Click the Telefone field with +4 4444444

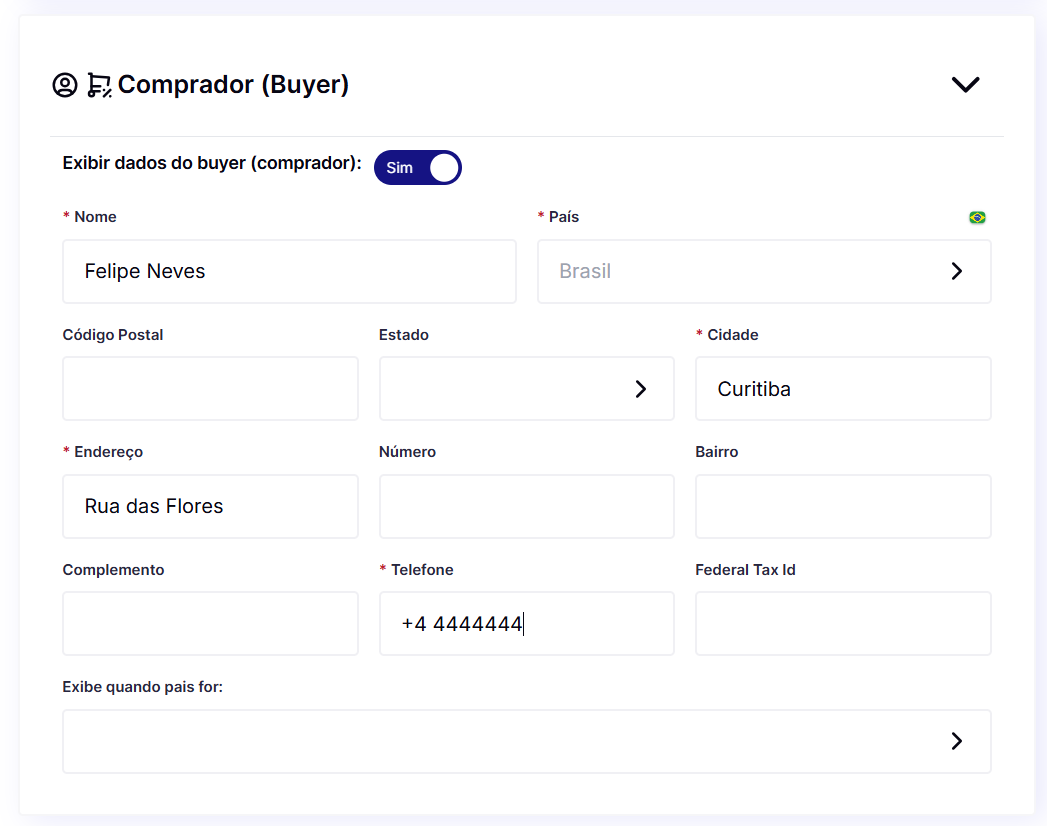point(526,624)
